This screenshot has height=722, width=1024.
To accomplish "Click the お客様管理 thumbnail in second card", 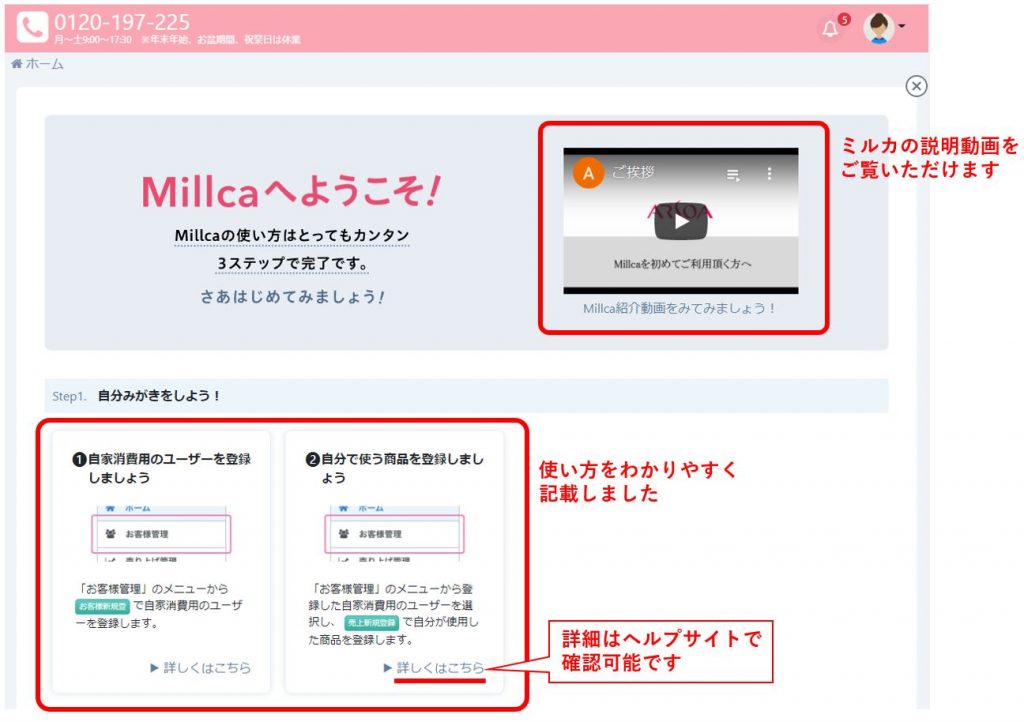I will (x=394, y=534).
